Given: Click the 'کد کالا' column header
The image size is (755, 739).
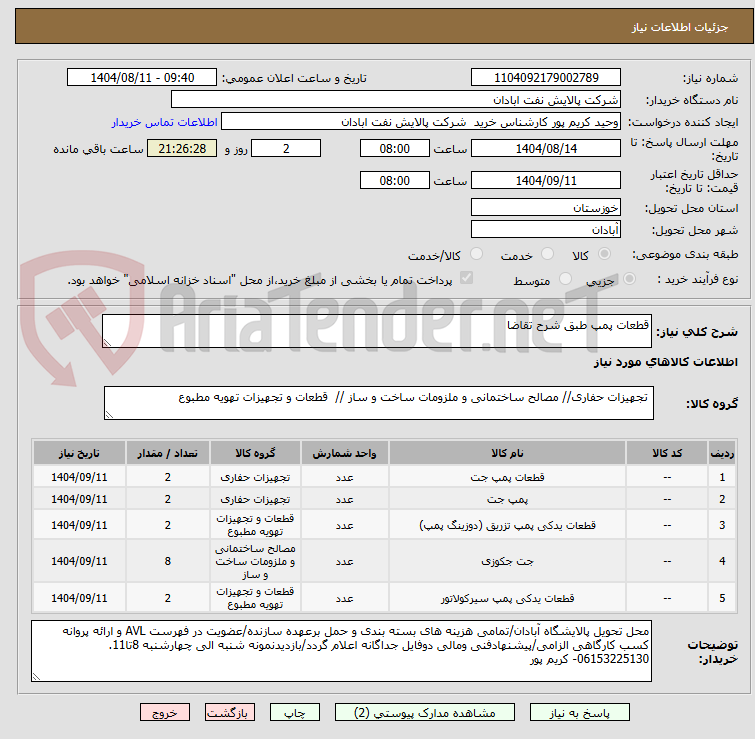Looking at the screenshot, I should 667,453.
